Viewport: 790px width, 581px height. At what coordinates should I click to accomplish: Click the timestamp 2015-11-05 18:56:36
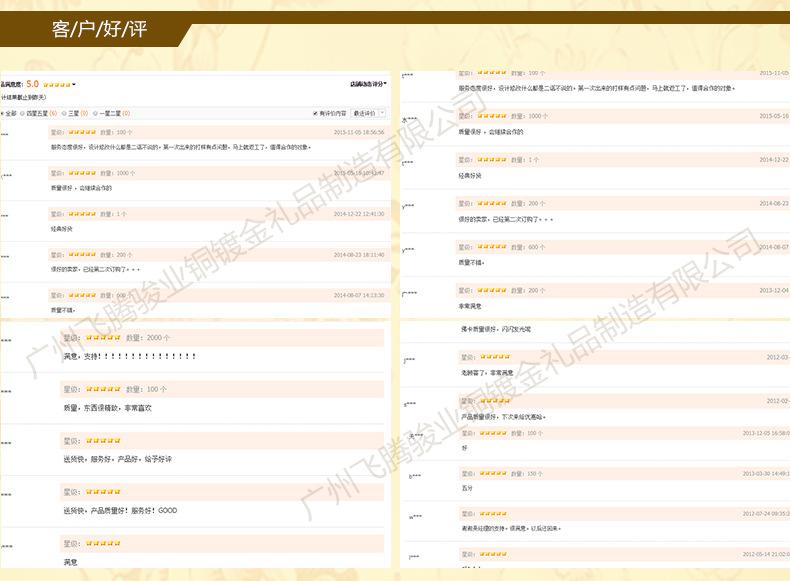point(359,132)
